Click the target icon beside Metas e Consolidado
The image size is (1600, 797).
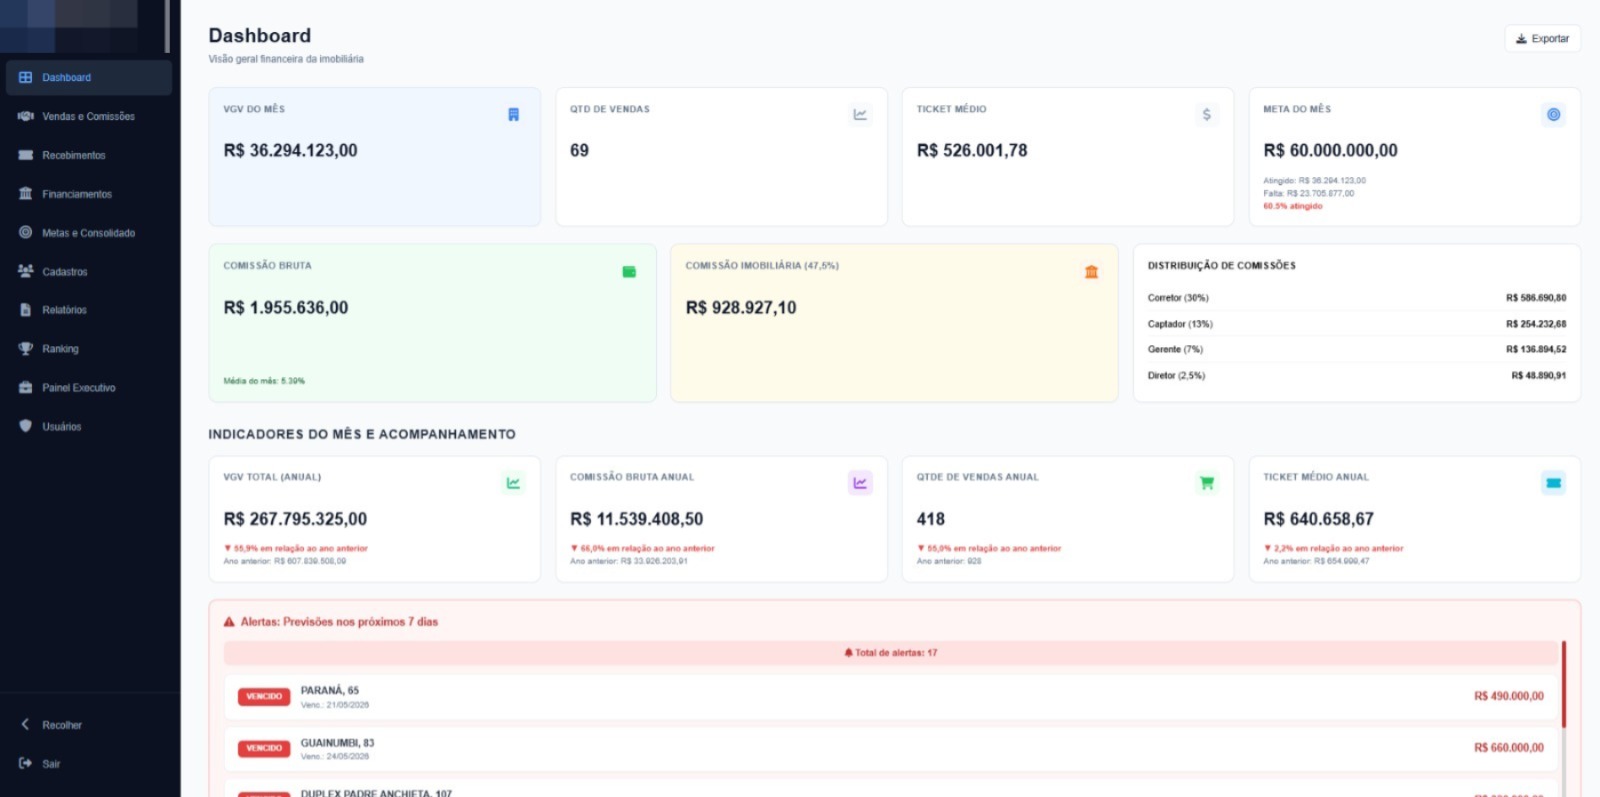pos(26,232)
